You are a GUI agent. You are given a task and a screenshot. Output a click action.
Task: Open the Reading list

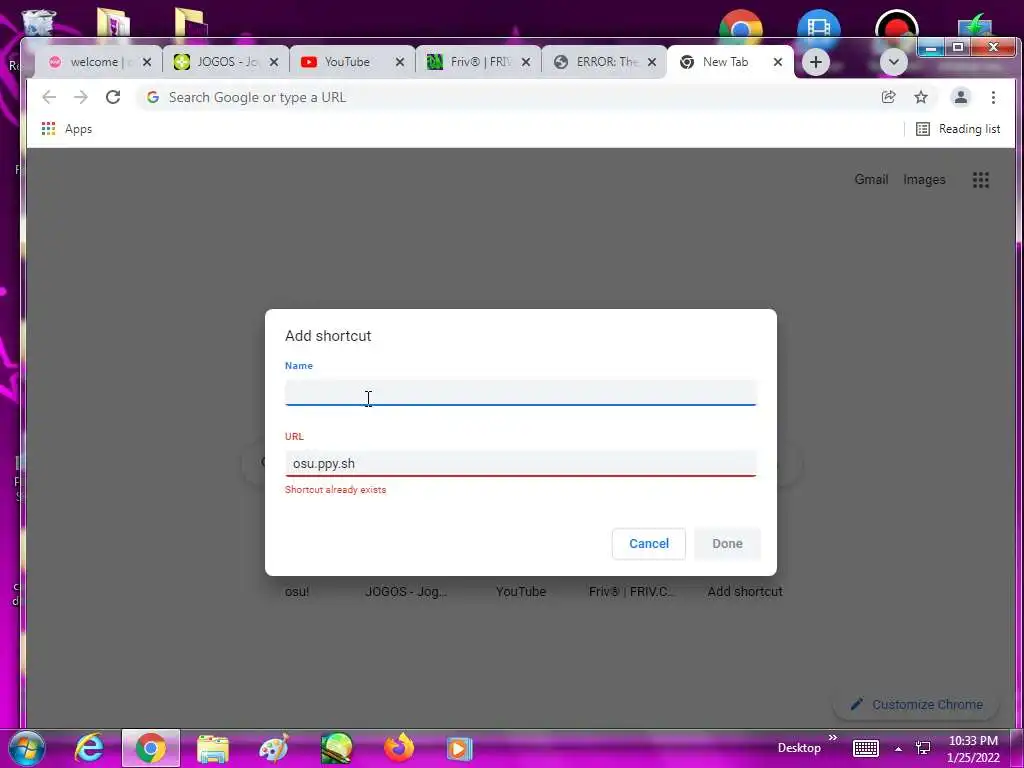point(958,129)
